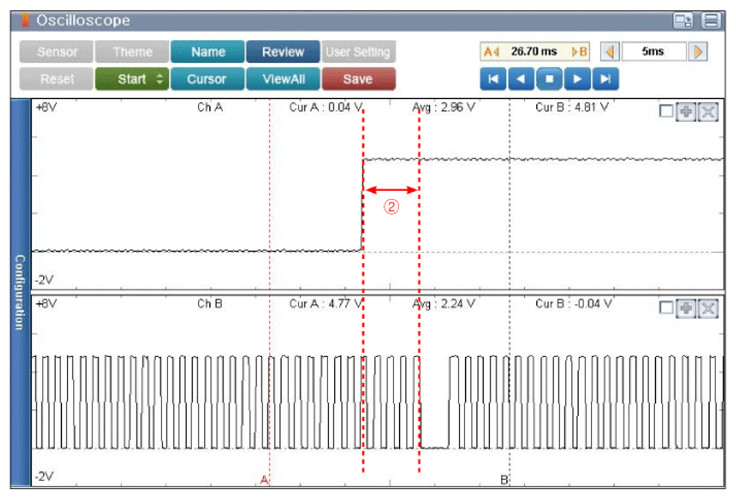The height and width of the screenshot is (499, 736).
Task: Select cursor A marker at bottom
Action: click(264, 480)
